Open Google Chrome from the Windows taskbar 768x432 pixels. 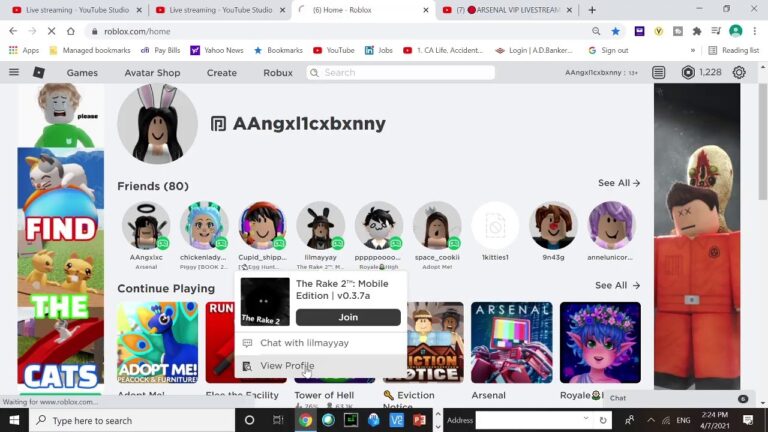pos(305,420)
